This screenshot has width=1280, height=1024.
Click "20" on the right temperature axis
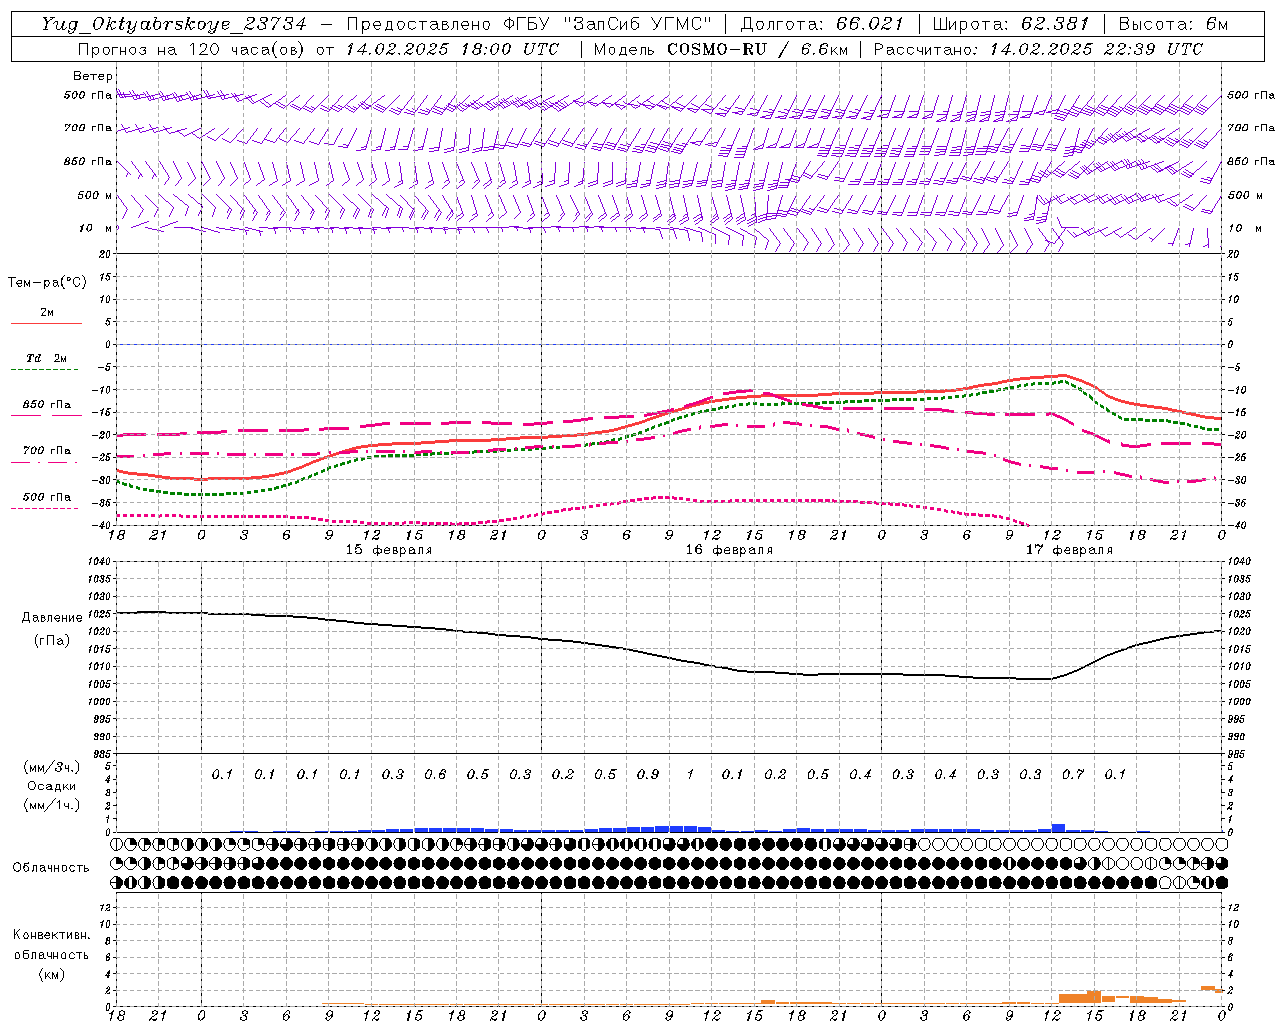point(1233,254)
